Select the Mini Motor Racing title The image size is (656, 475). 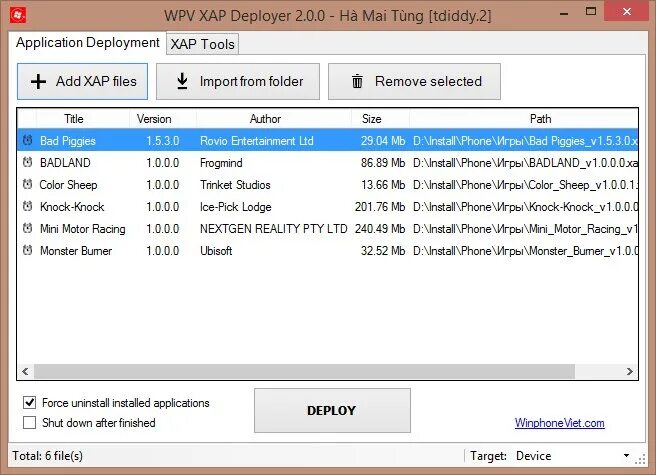82,229
